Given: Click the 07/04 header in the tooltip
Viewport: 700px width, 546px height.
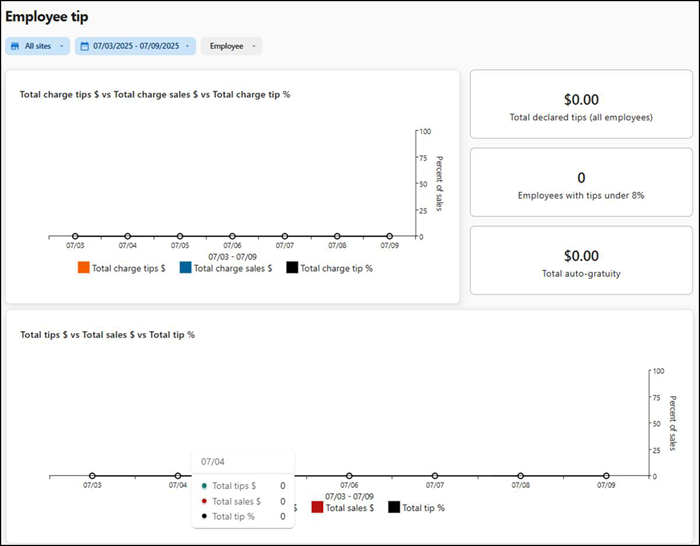Looking at the screenshot, I should (x=212, y=462).
